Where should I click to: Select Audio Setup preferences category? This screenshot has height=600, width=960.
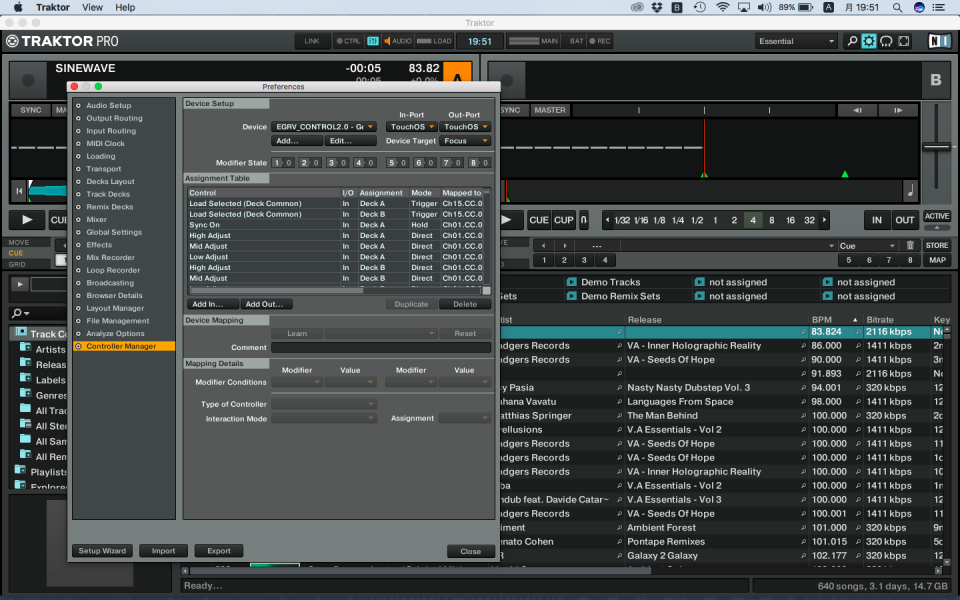coord(108,105)
